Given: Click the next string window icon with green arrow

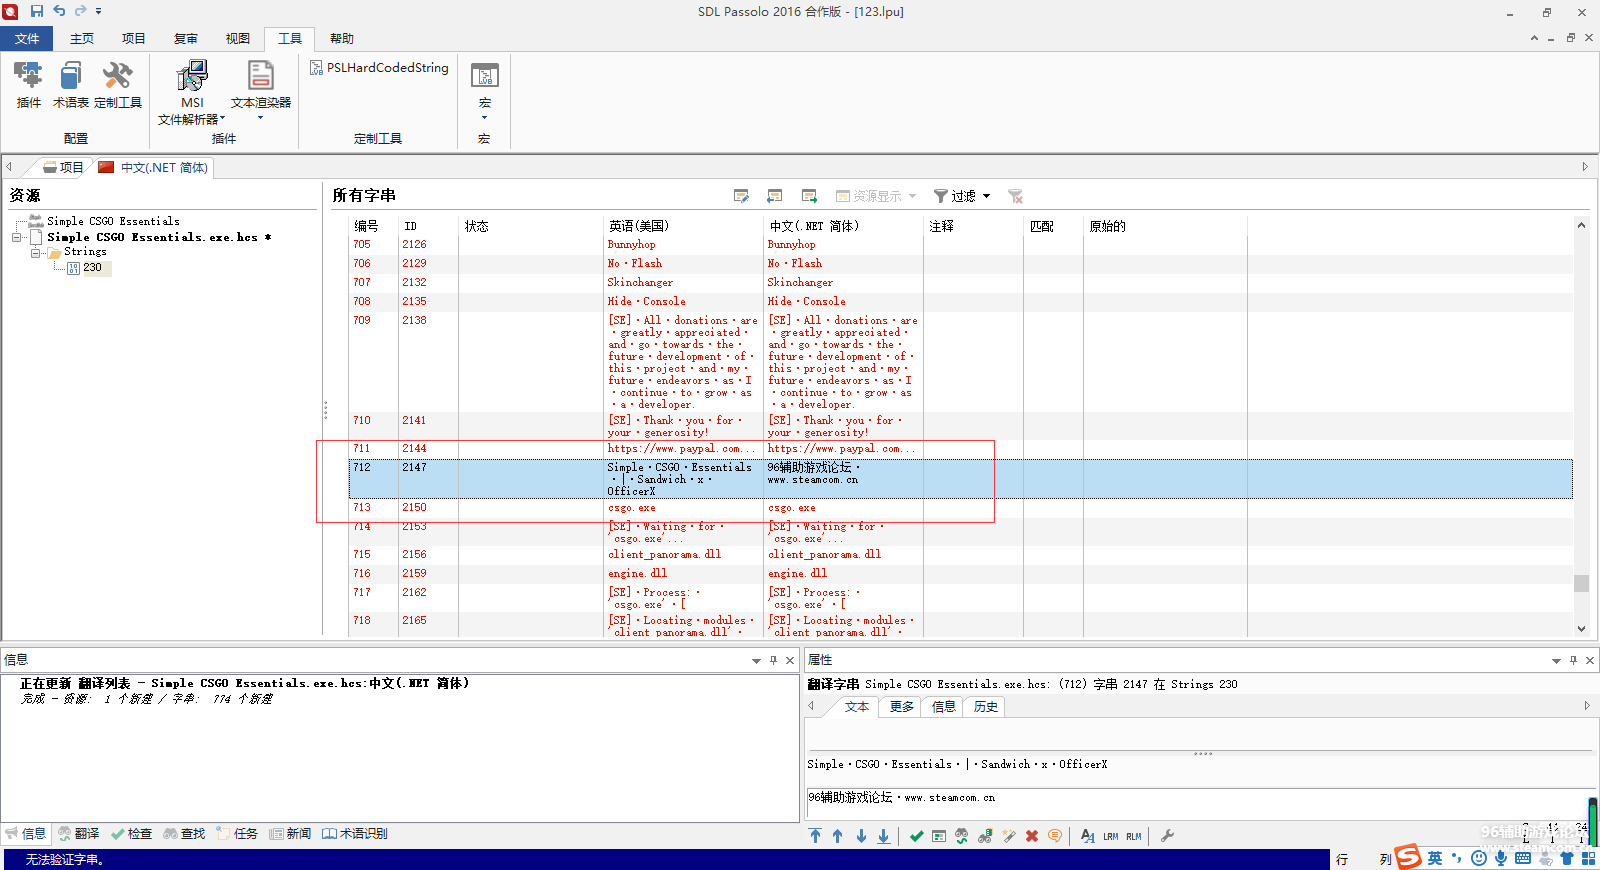Looking at the screenshot, I should tap(809, 196).
